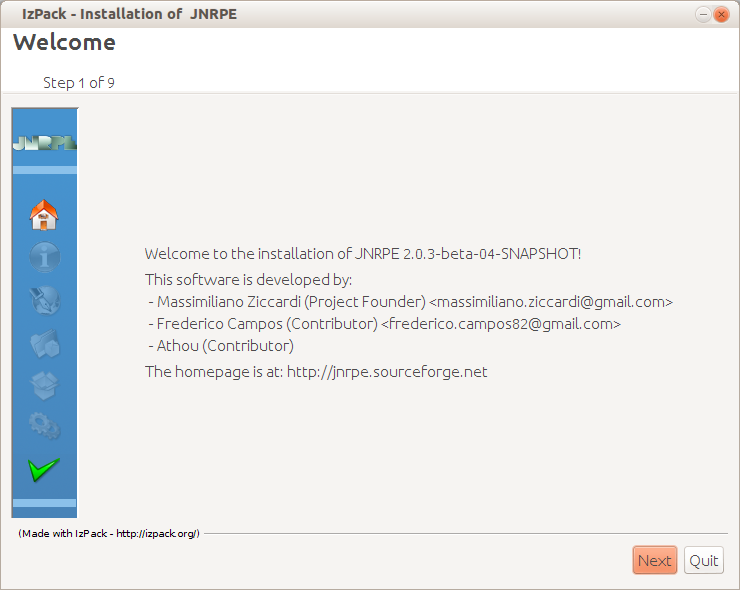740x590 pixels.
Task: Click the JNRPE logo in the sidebar
Action: [x=44, y=143]
